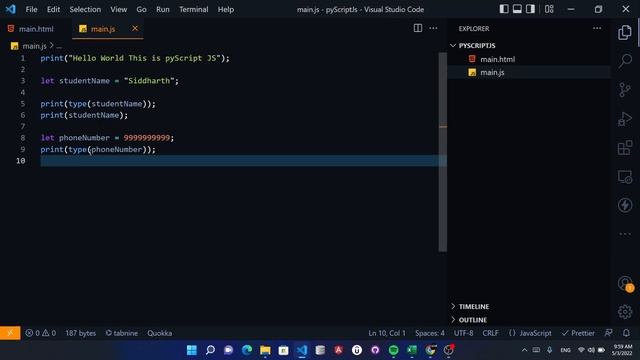Change the CRLF end-of-line sequence
Screen dimensions: 640x360
pyautogui.click(x=490, y=333)
